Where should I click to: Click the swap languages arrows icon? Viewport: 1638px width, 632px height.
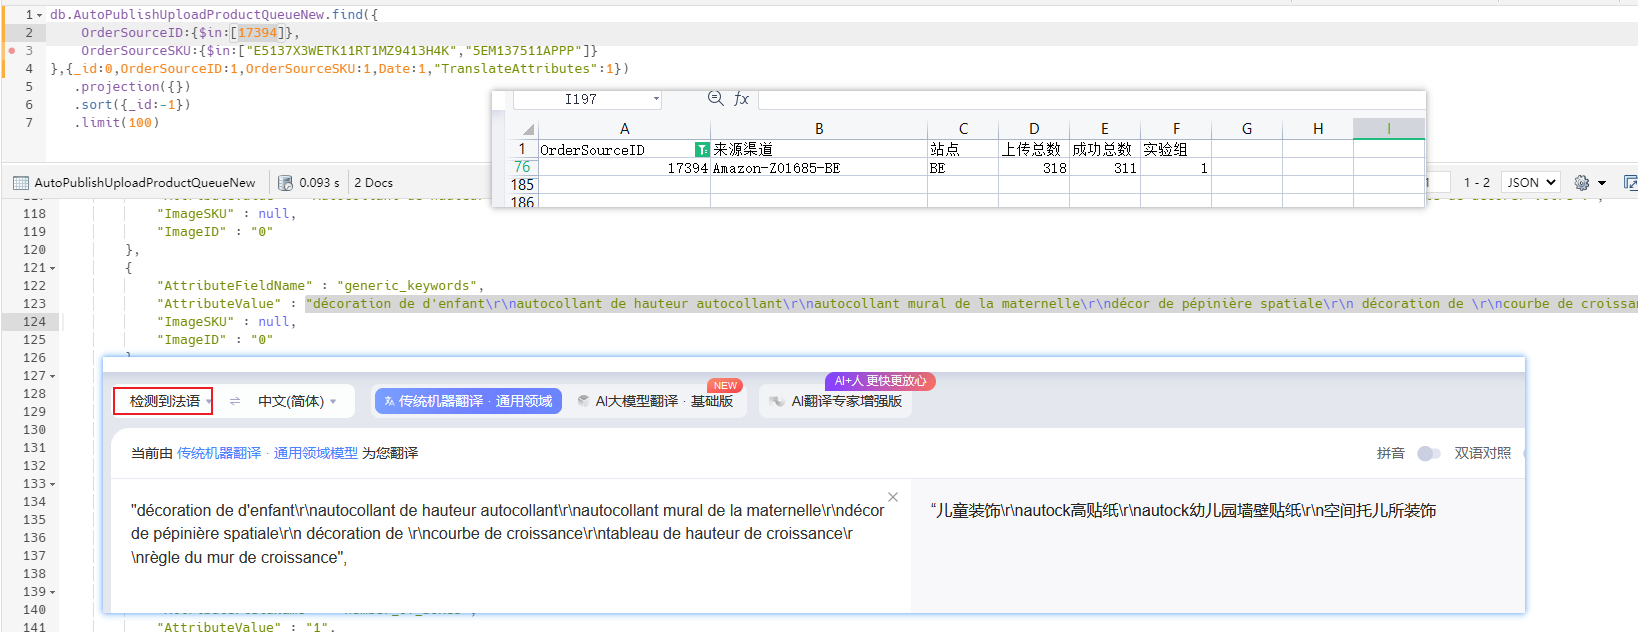pos(235,401)
